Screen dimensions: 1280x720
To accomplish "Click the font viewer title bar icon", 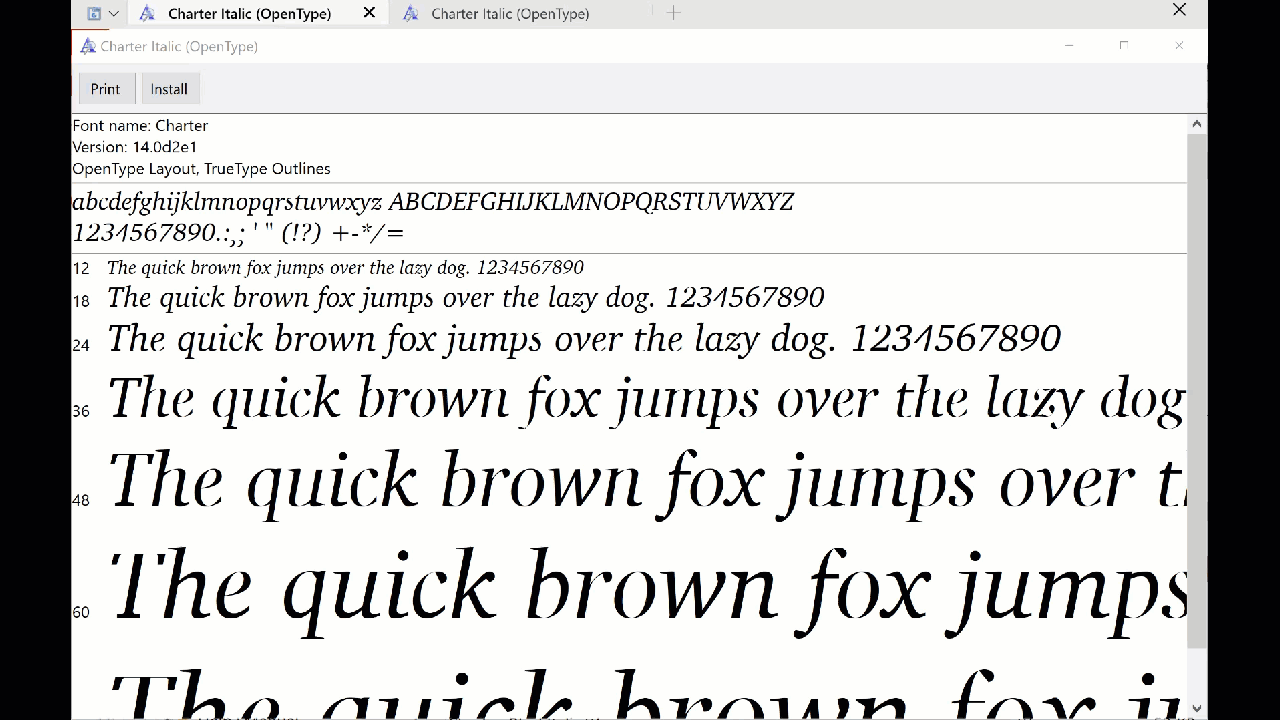I will pos(88,46).
